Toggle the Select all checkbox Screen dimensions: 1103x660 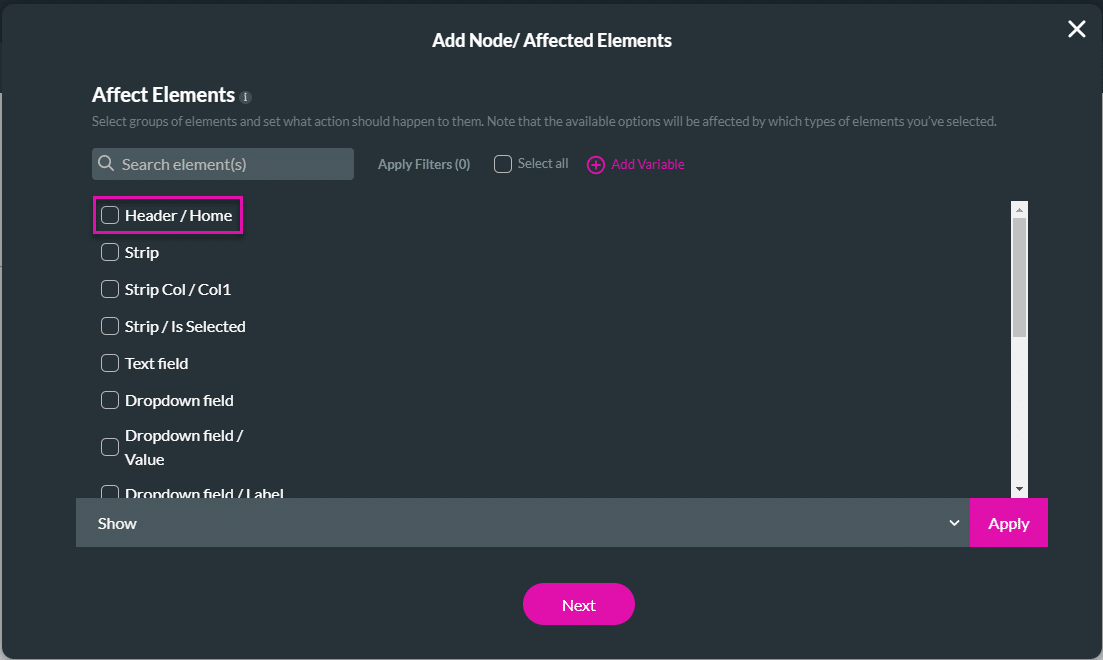click(x=503, y=164)
